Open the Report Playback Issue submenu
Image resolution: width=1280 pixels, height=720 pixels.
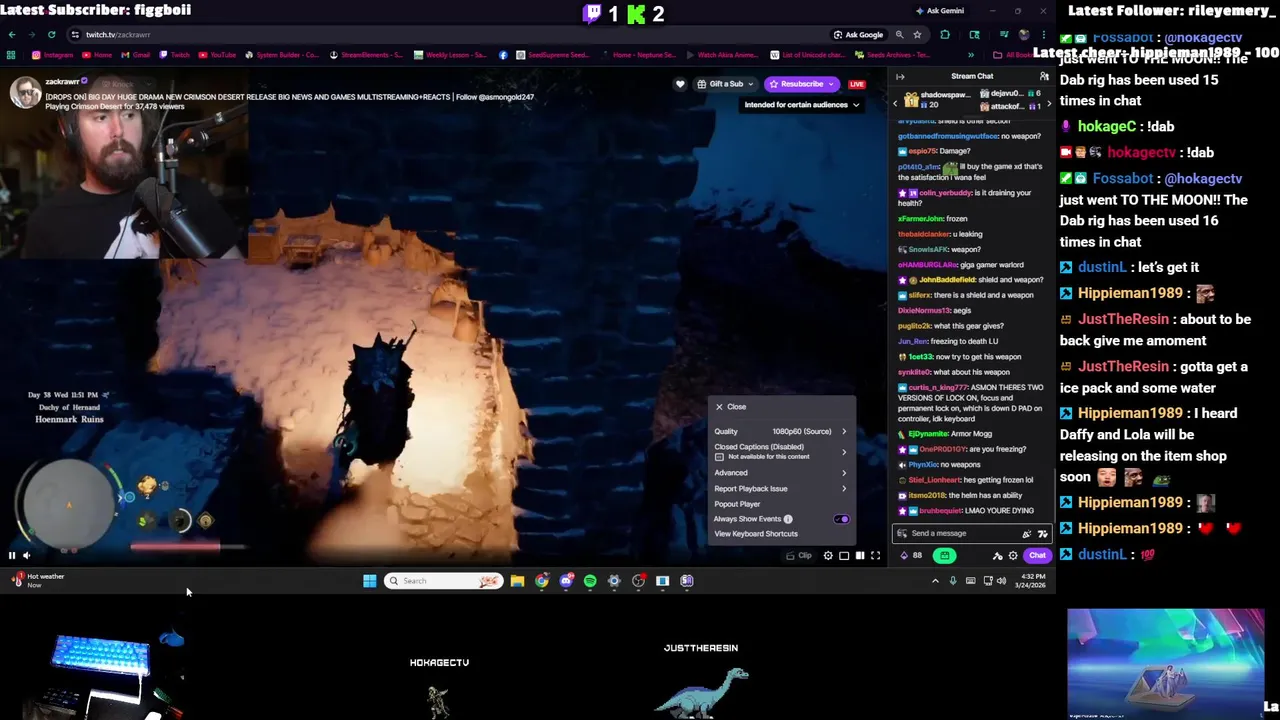(781, 489)
